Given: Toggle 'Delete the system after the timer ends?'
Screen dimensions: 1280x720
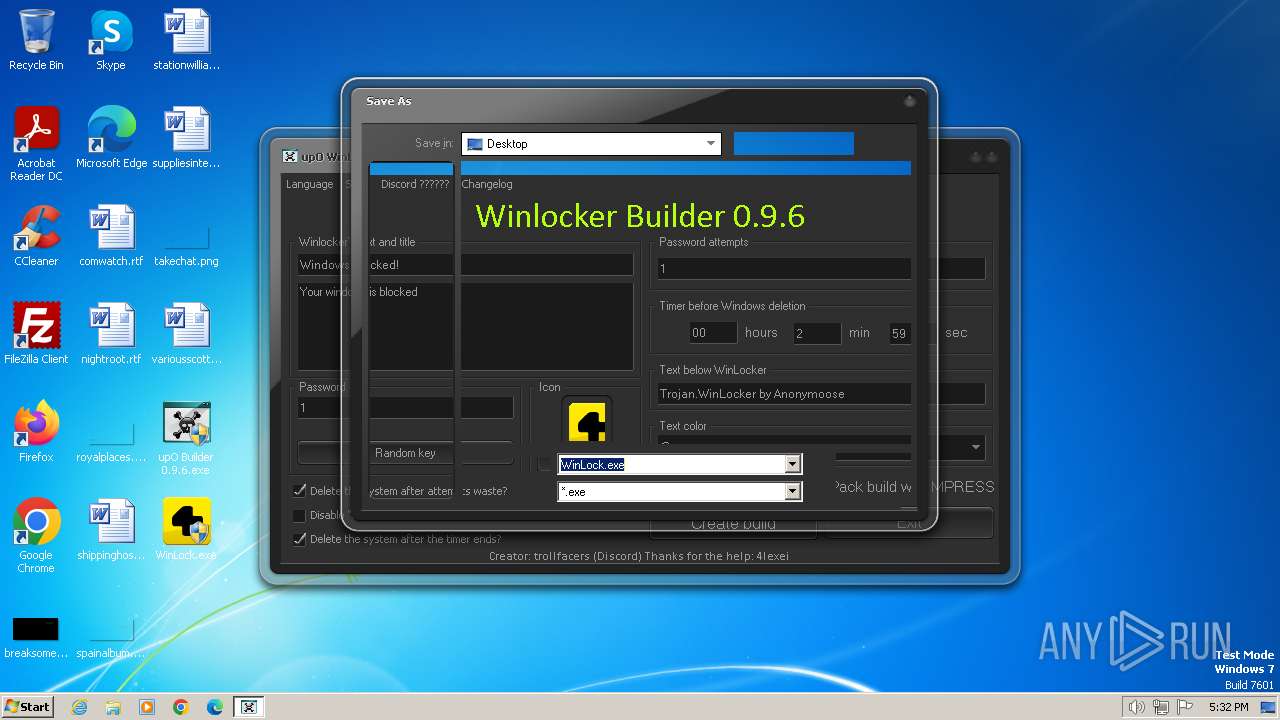Looking at the screenshot, I should pyautogui.click(x=299, y=539).
